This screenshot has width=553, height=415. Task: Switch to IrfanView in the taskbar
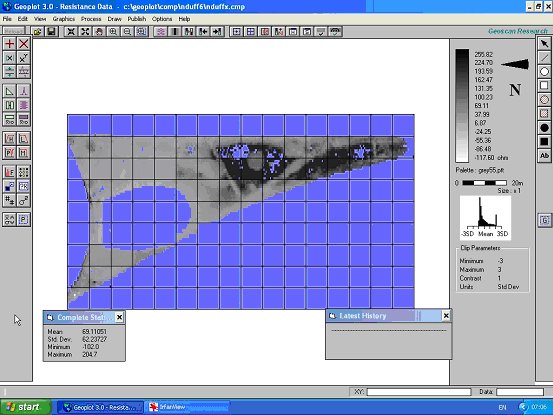click(186, 407)
